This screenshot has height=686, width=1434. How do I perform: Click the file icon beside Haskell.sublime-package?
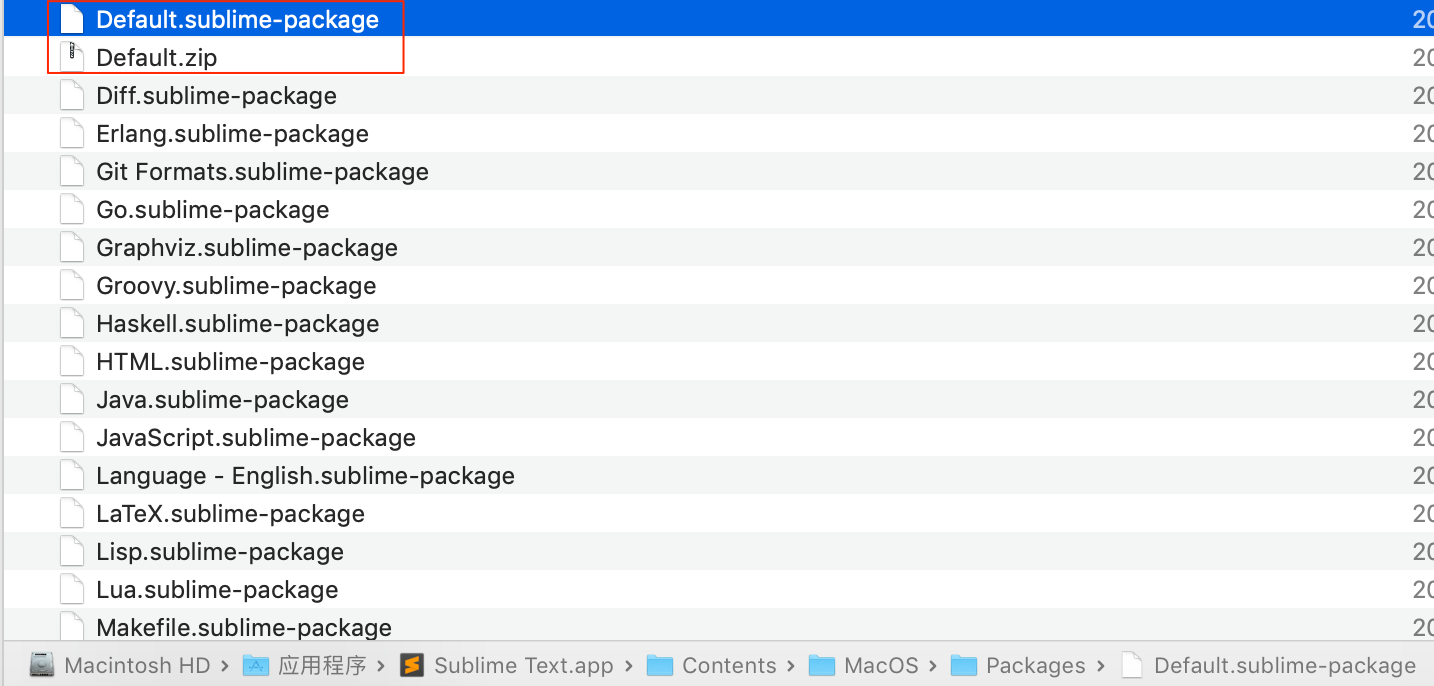pyautogui.click(x=72, y=323)
